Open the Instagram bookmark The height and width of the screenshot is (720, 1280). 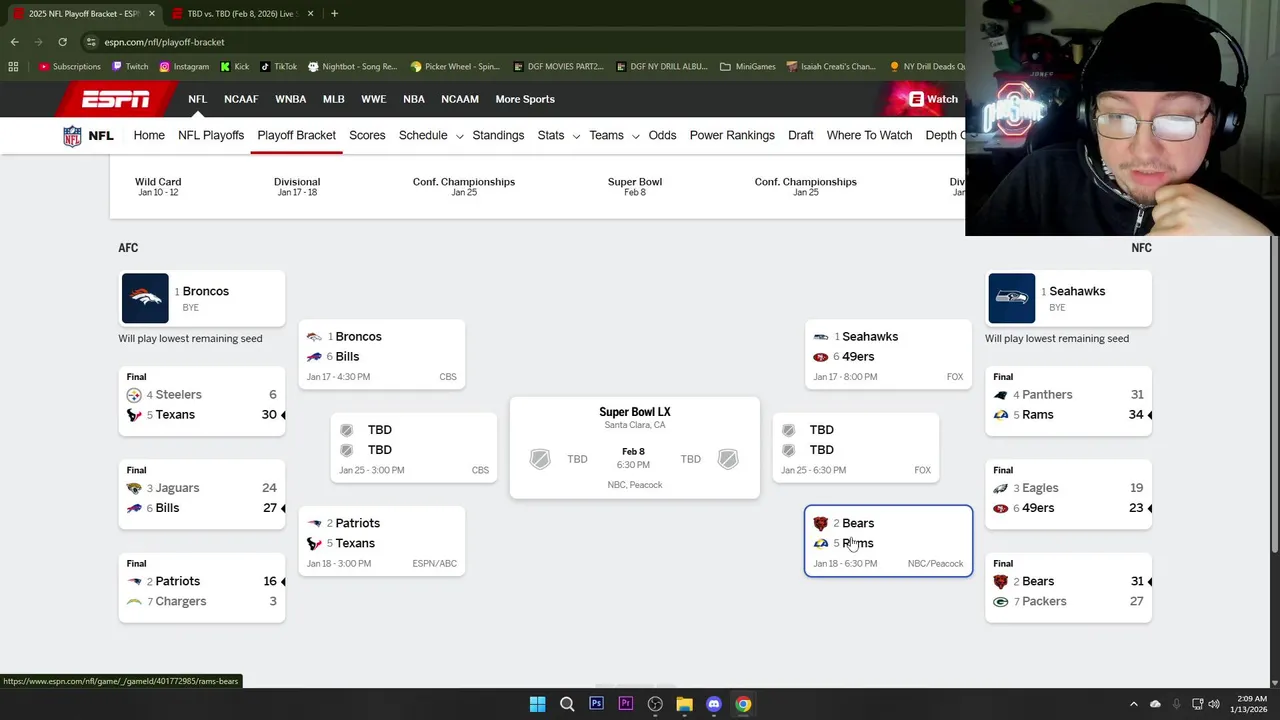click(x=184, y=67)
